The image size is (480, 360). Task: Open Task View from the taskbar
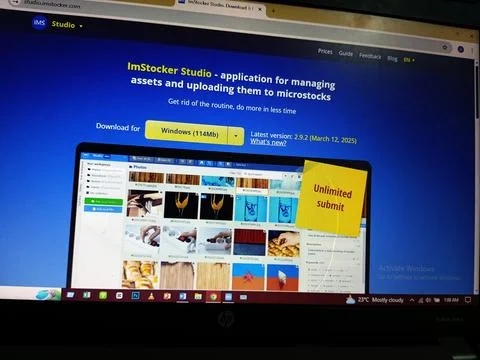pyautogui.click(x=70, y=295)
